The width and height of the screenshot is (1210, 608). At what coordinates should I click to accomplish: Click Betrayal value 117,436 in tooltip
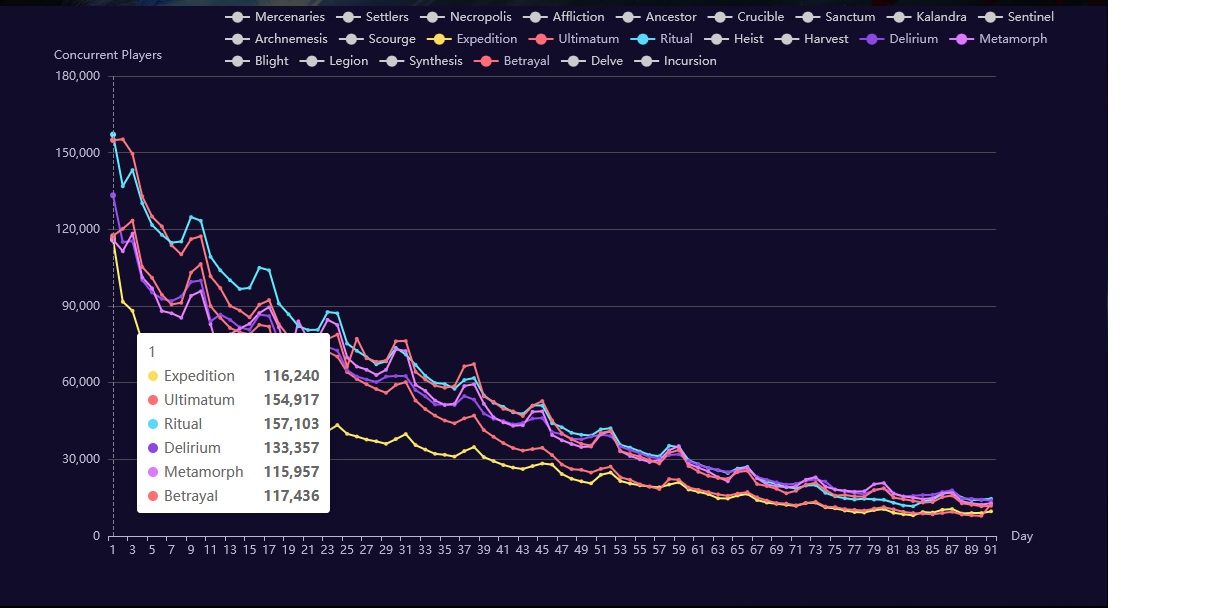[292, 496]
